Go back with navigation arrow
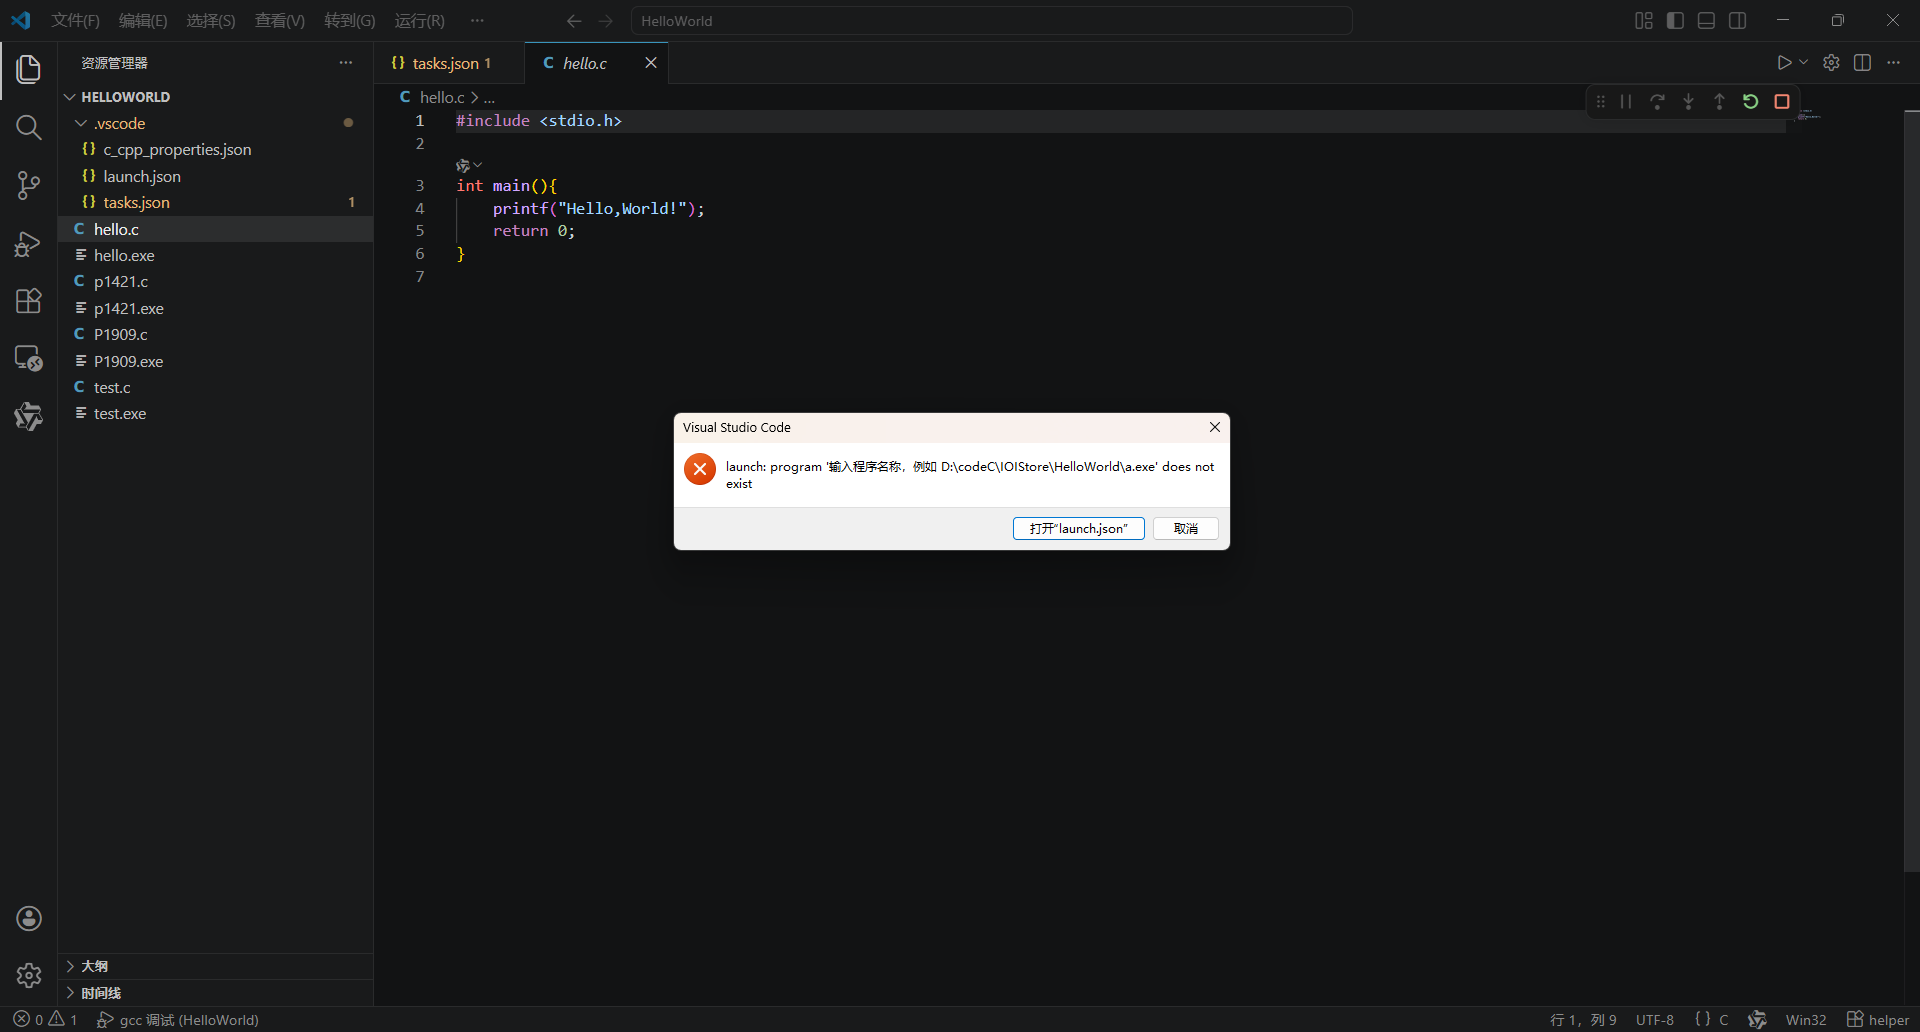 click(574, 21)
